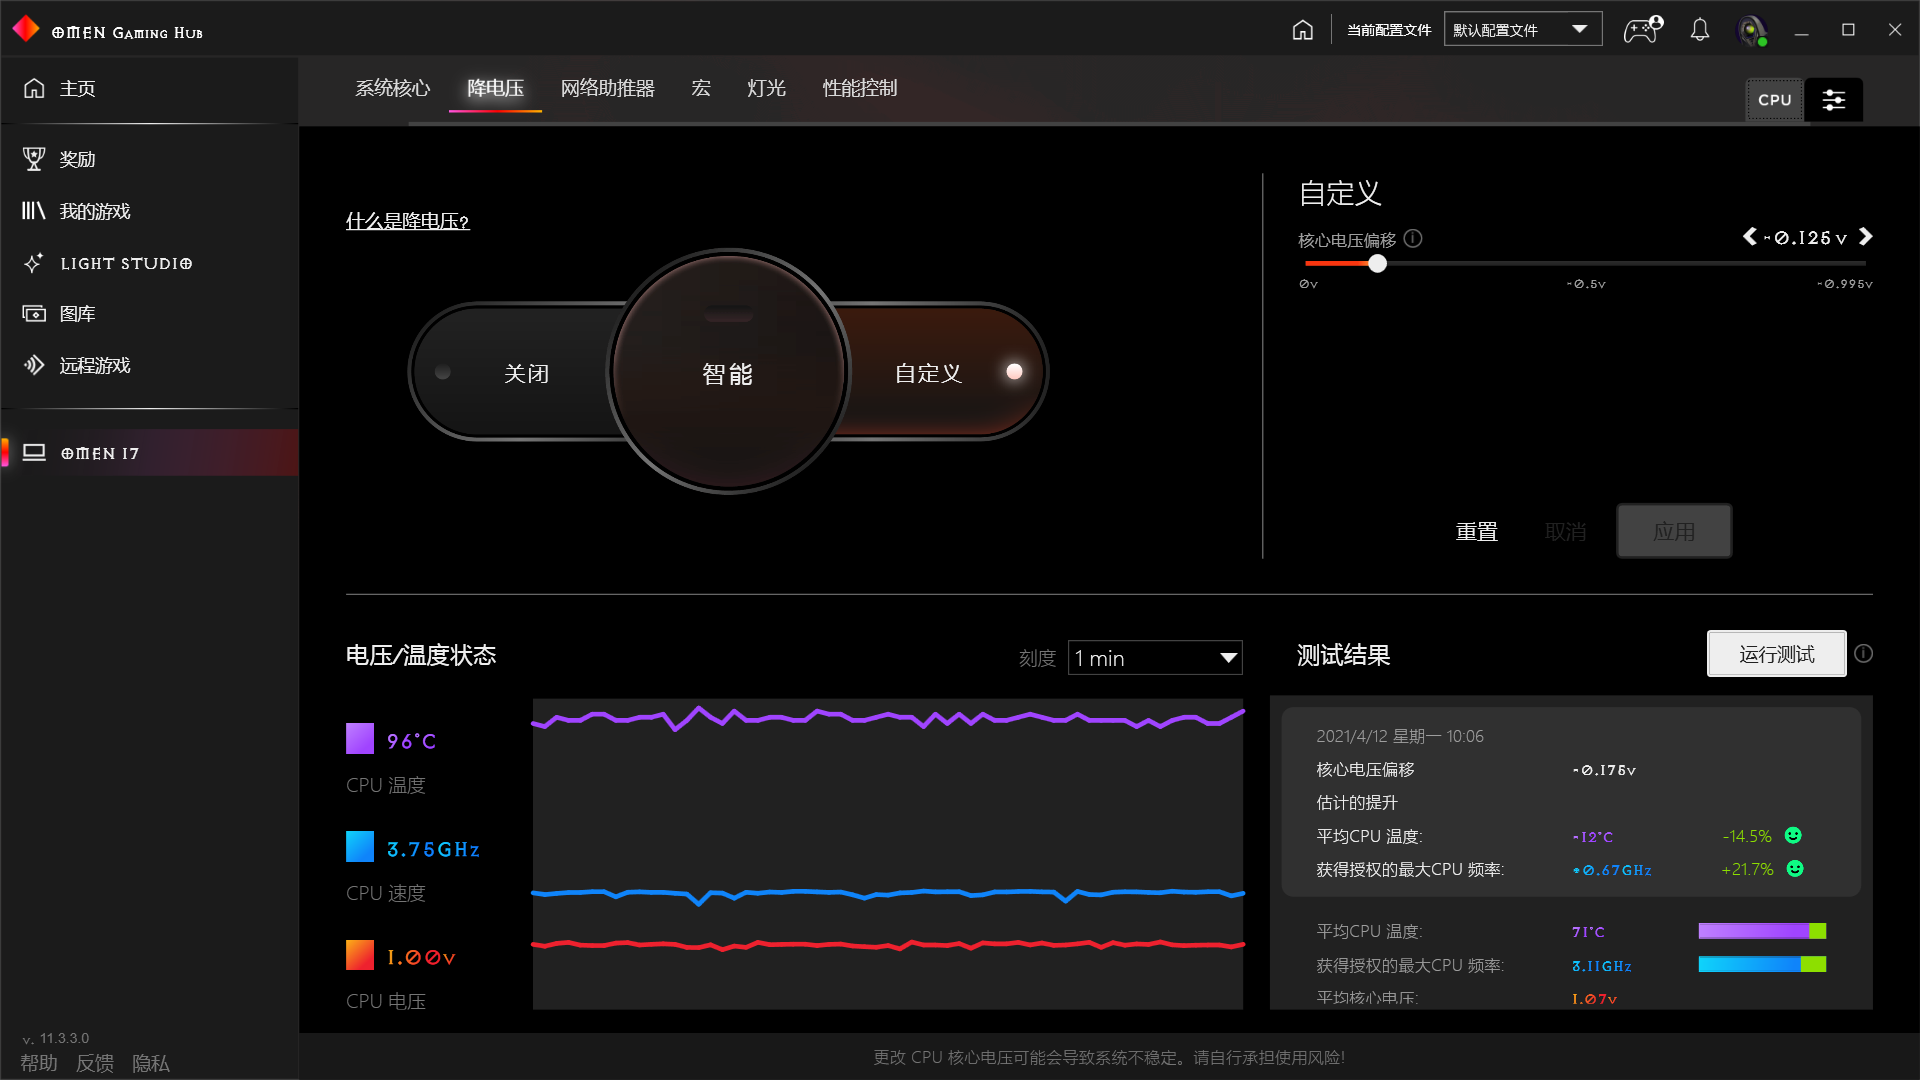The height and width of the screenshot is (1080, 1920).
Task: Click 运行测试 button
Action: pyautogui.click(x=1776, y=654)
